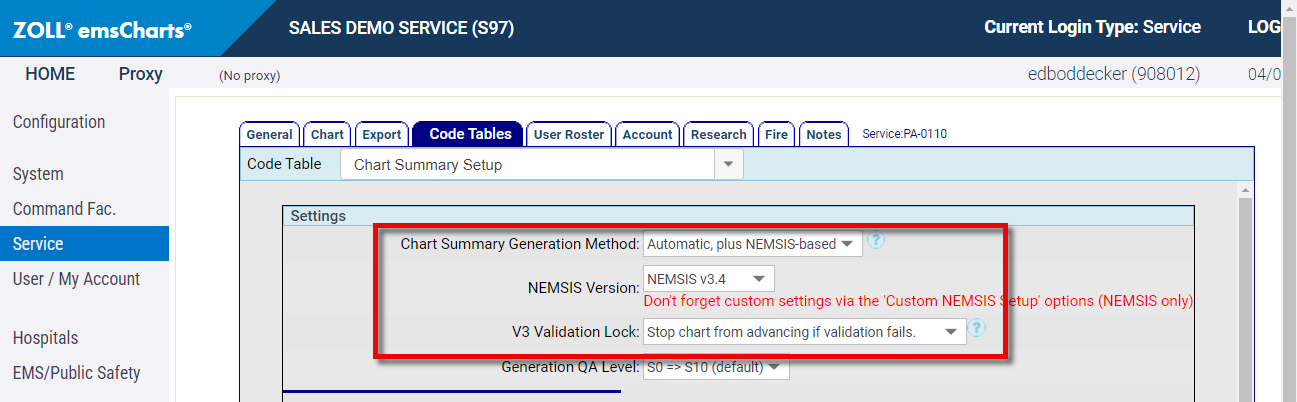Click help icon next to V3 Validation Lock
Viewport: 1297px width, 402px height.
(977, 328)
